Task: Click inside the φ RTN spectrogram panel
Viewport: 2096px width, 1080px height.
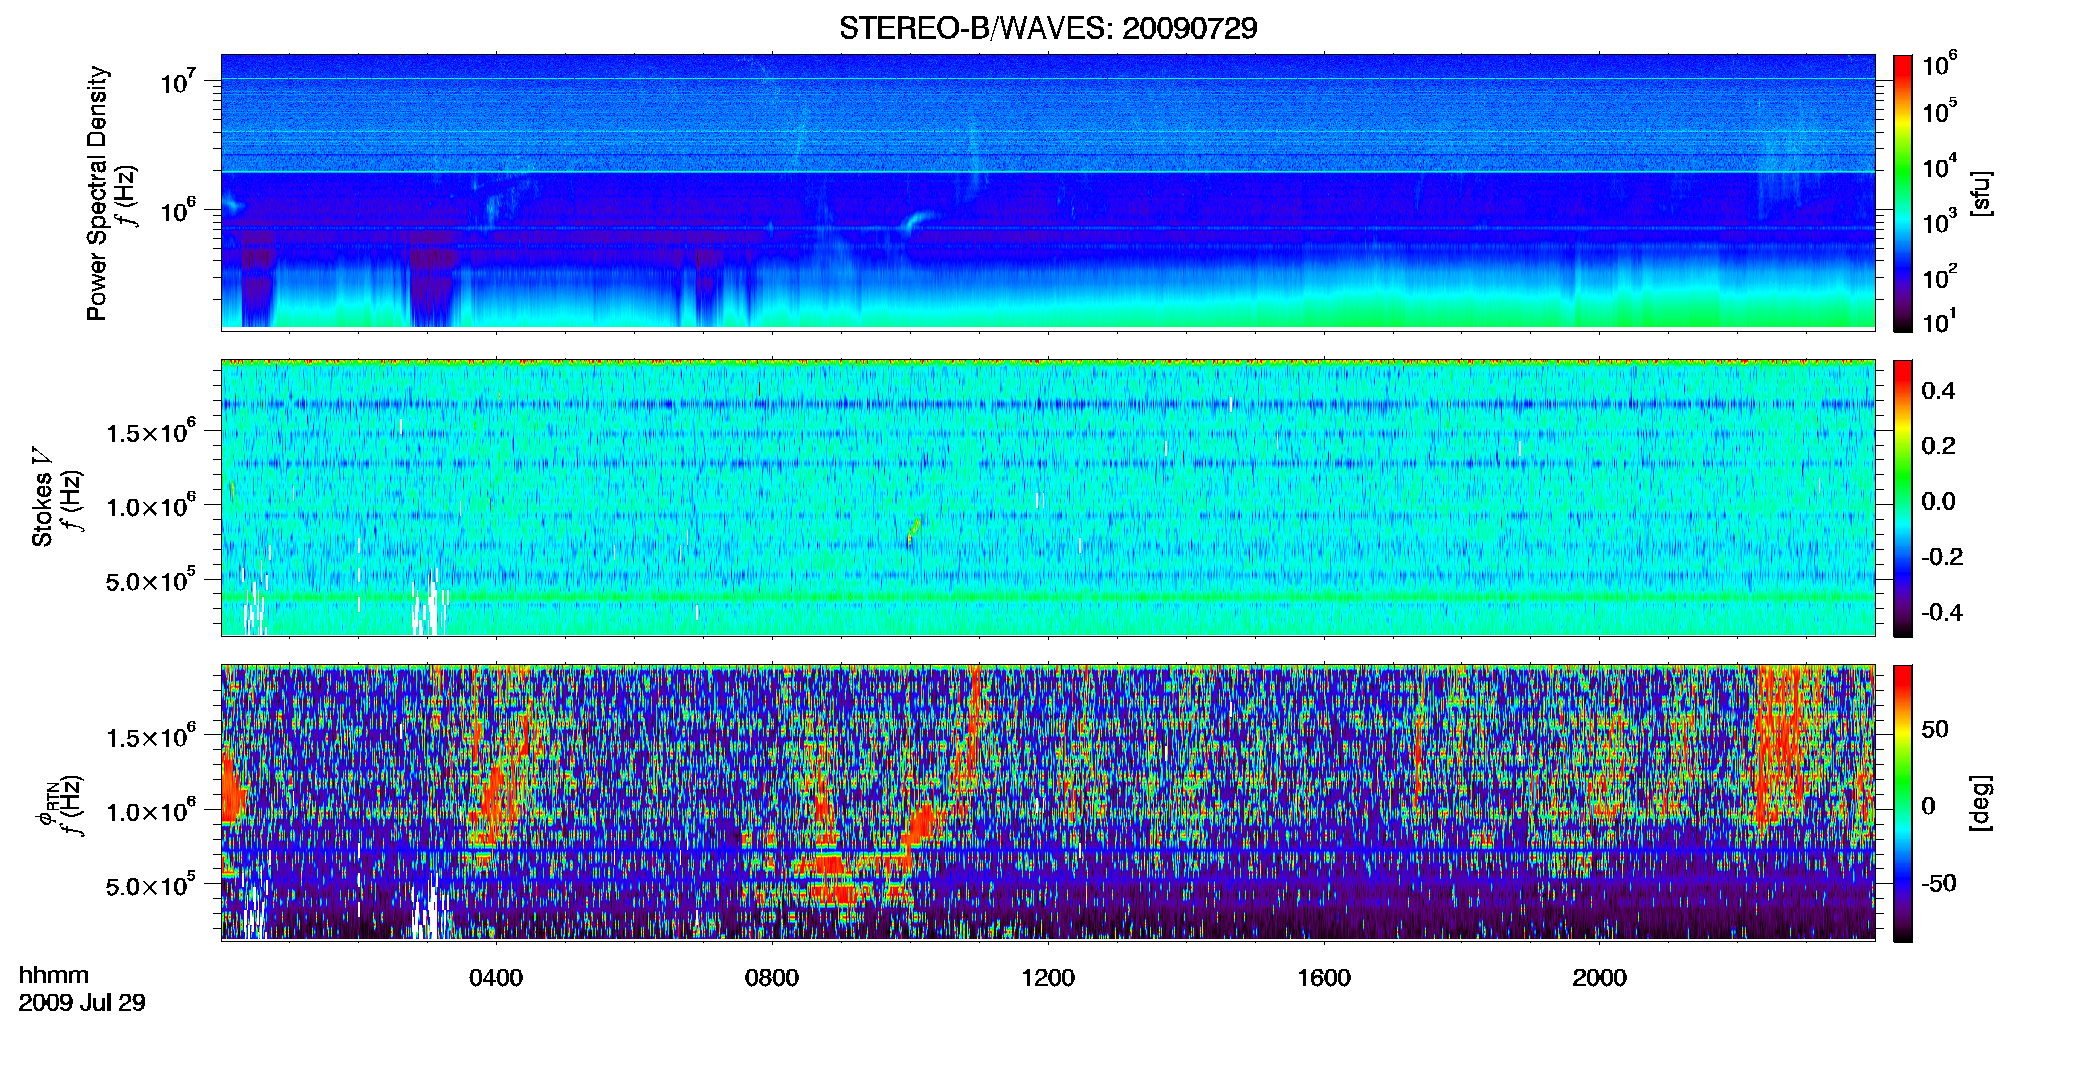Action: pos(1048,803)
